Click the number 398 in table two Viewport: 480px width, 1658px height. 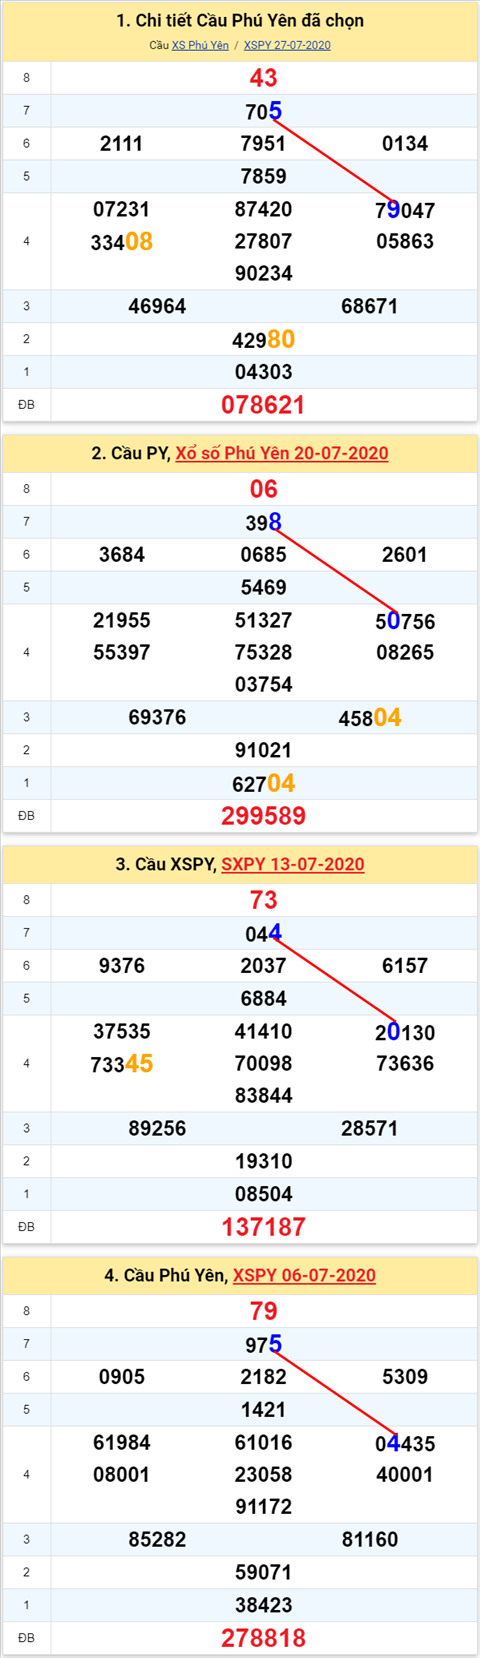pos(263,522)
